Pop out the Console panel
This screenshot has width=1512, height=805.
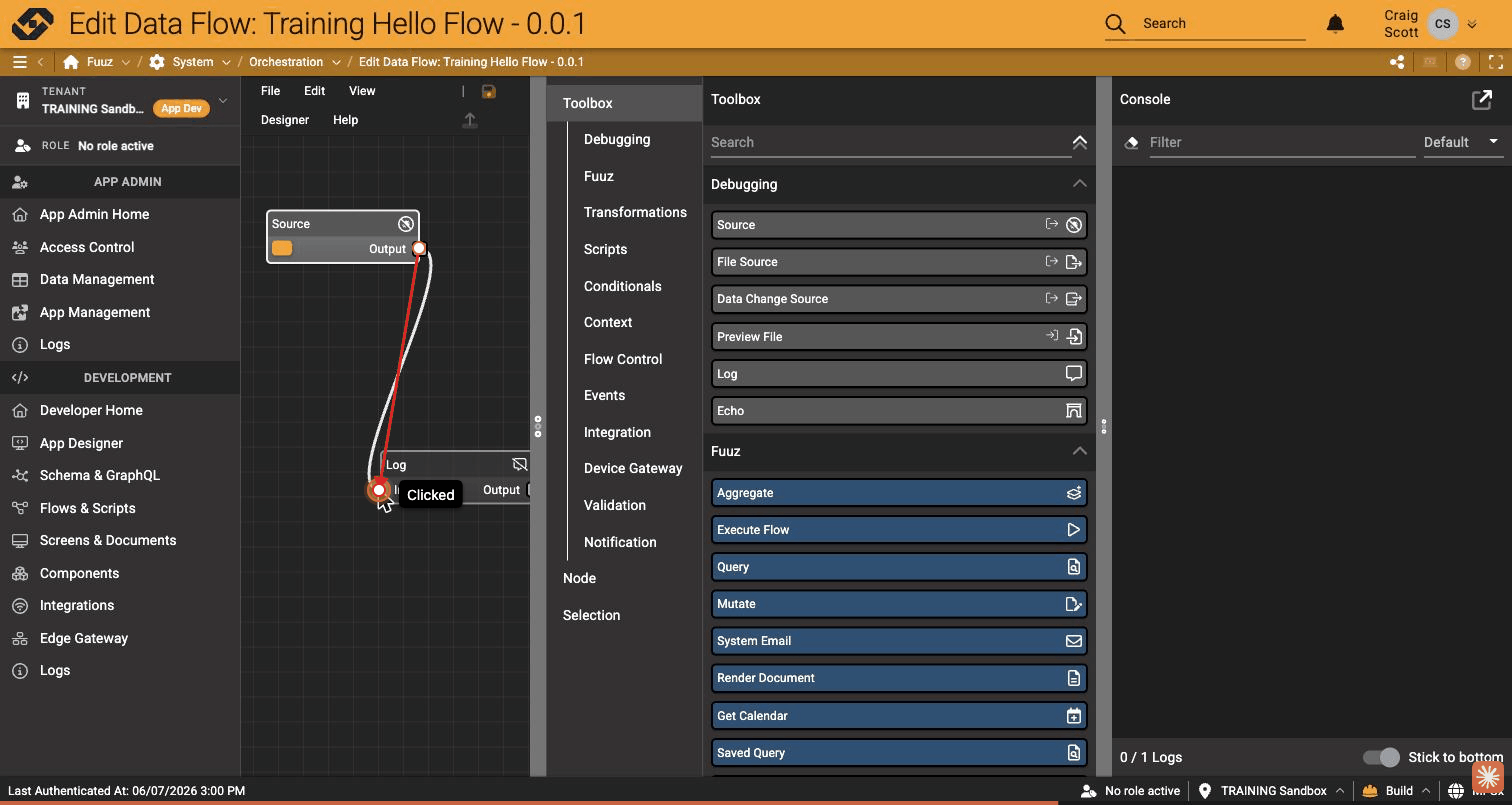pos(1482,99)
